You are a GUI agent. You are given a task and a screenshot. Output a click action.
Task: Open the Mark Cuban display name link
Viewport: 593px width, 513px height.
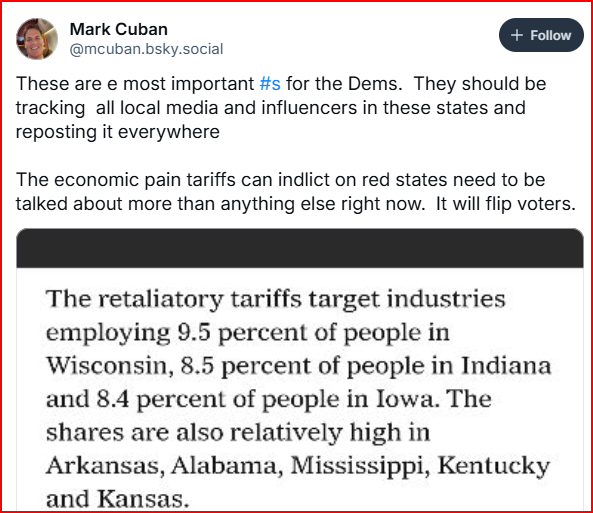(118, 29)
